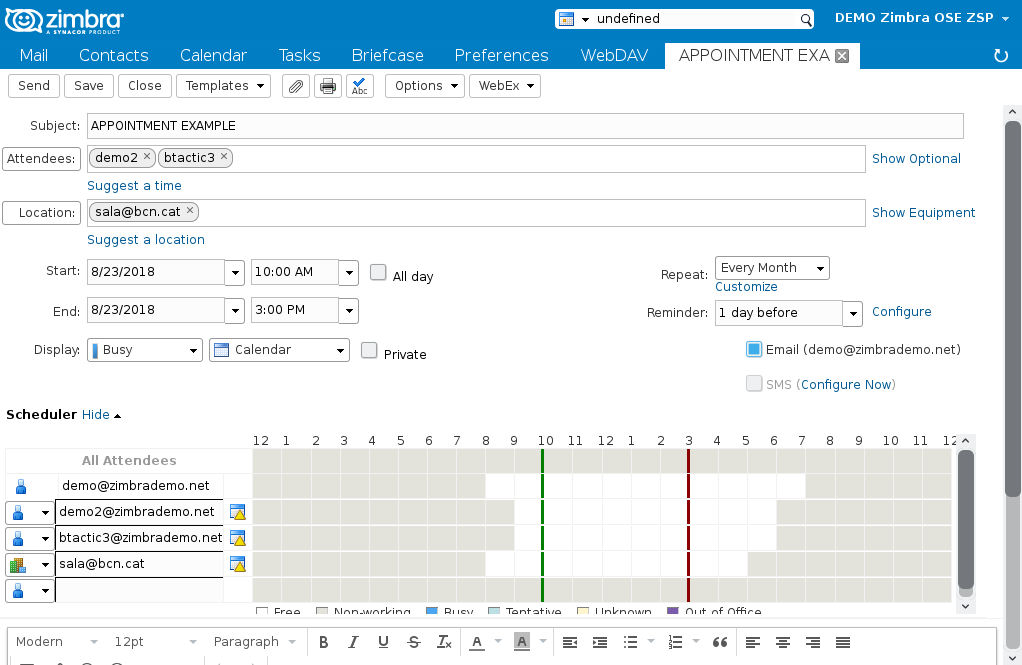Mark appointment as Private
Image resolution: width=1022 pixels, height=665 pixels.
point(369,351)
